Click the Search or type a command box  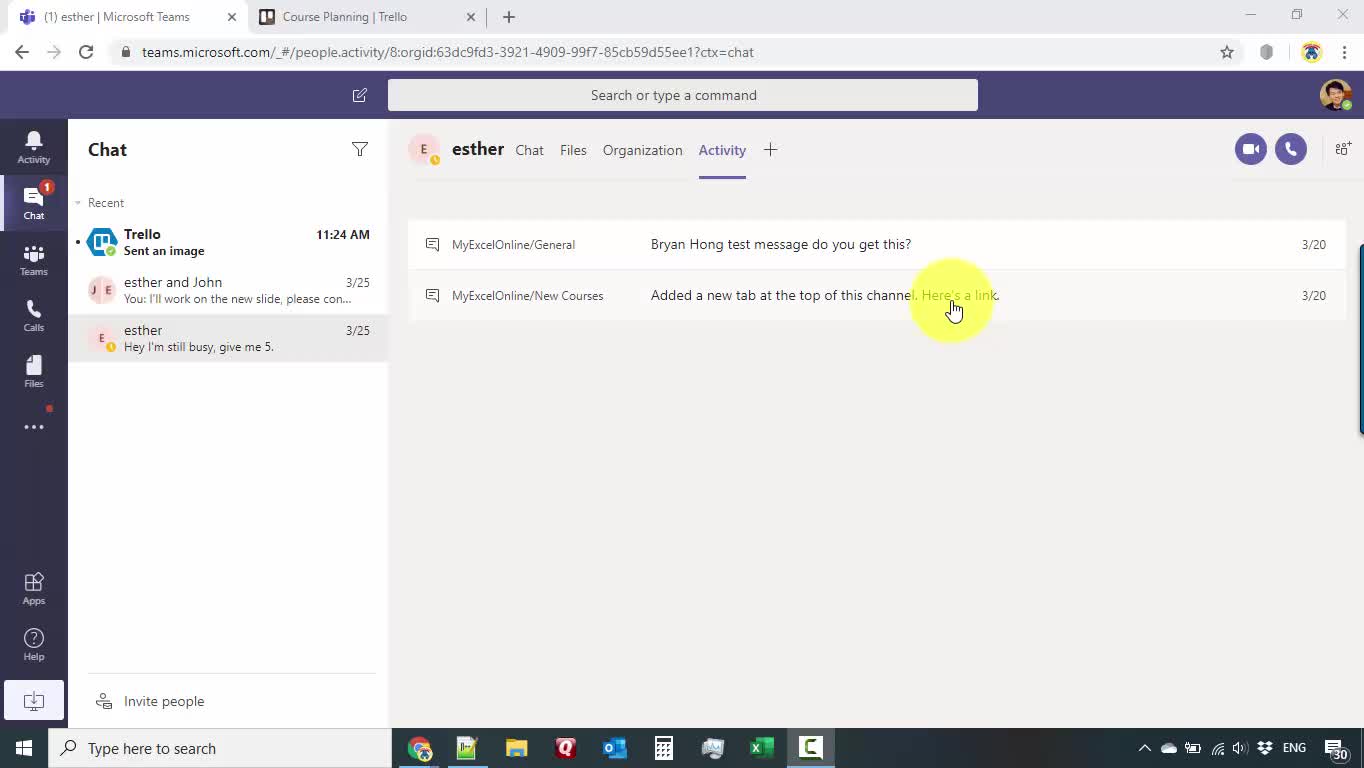tap(682, 95)
